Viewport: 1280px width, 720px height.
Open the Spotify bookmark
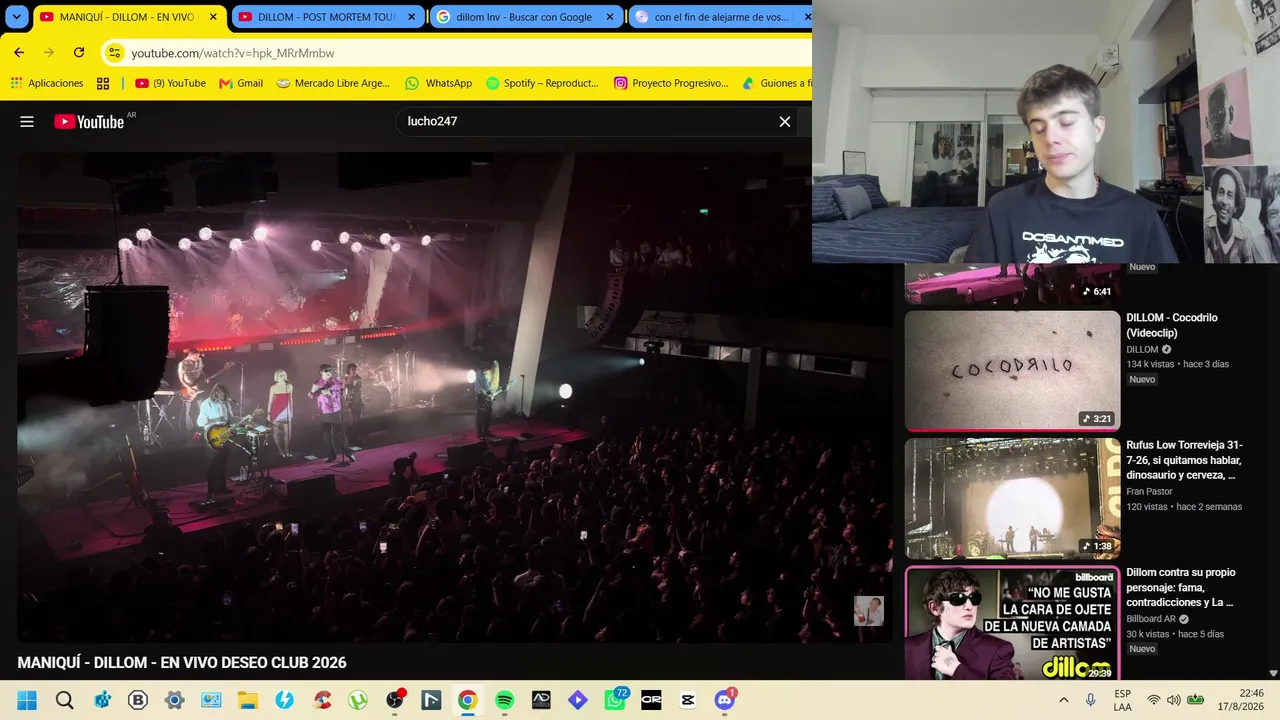[x=542, y=83]
